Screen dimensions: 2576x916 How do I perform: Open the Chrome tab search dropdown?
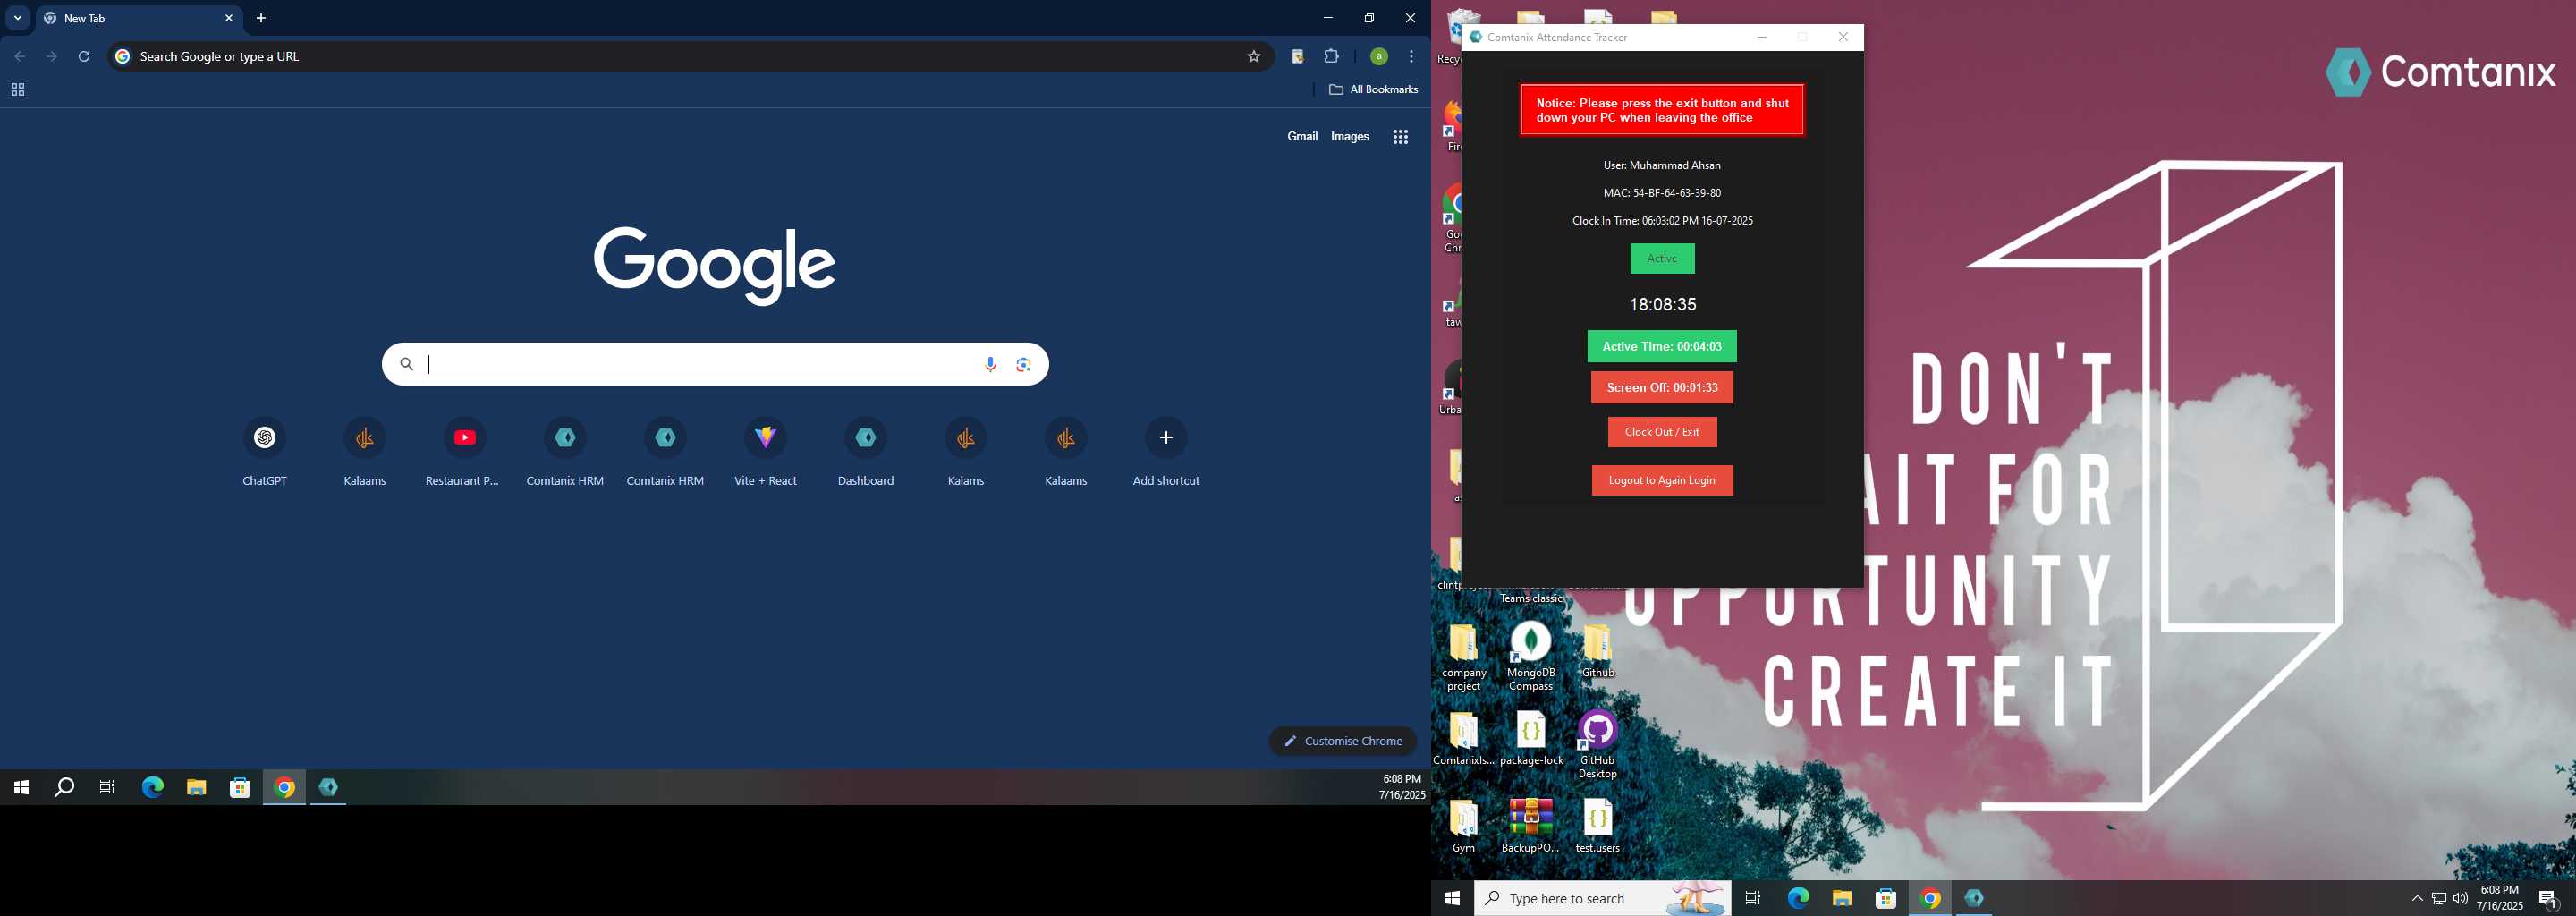pos(18,18)
